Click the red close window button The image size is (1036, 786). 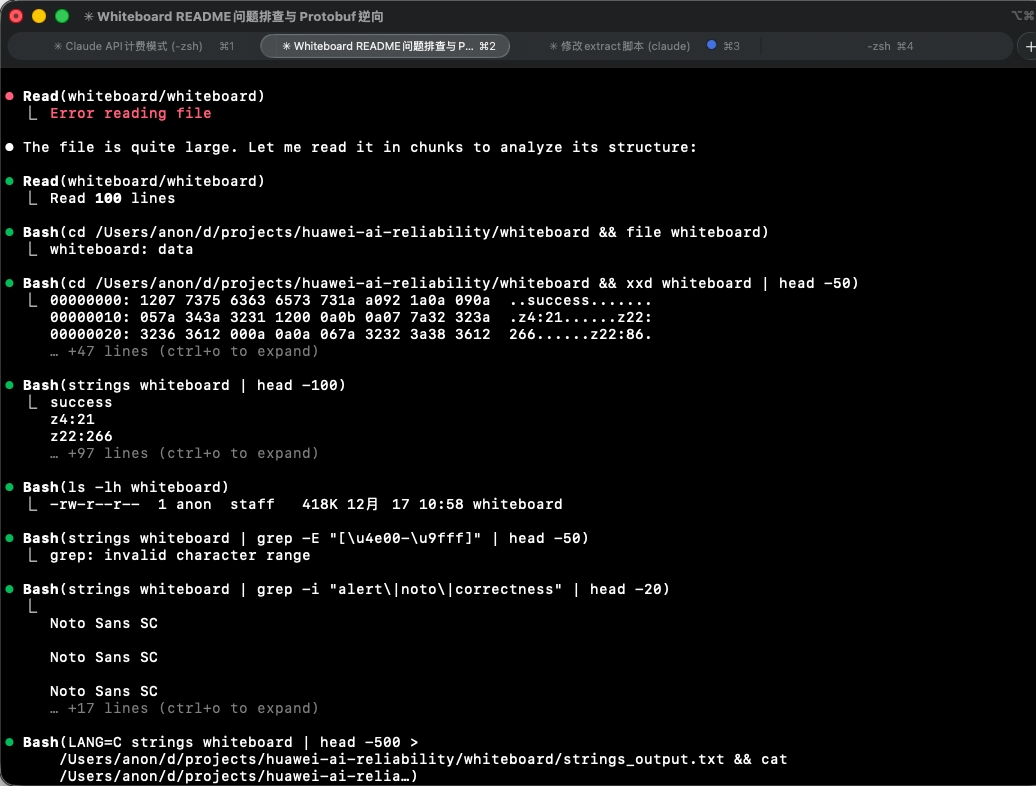(x=16, y=16)
